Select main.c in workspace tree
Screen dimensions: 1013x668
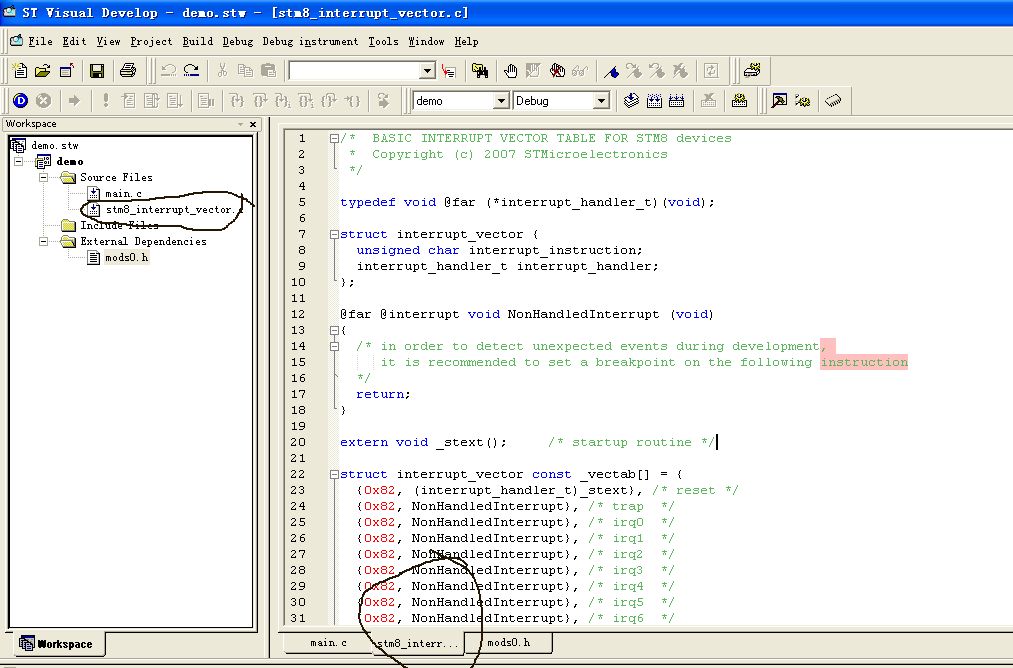point(123,193)
